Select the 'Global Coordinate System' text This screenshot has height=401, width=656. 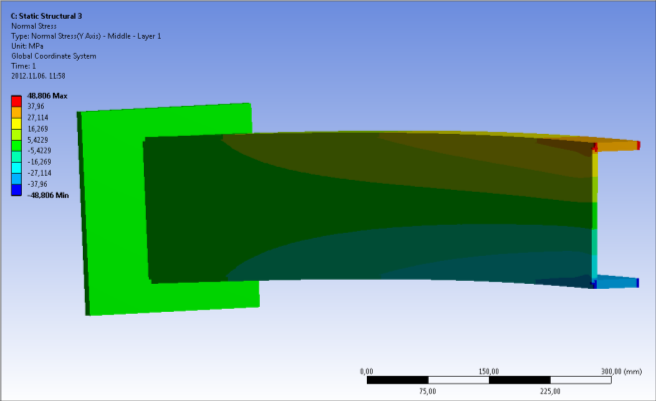[54, 56]
